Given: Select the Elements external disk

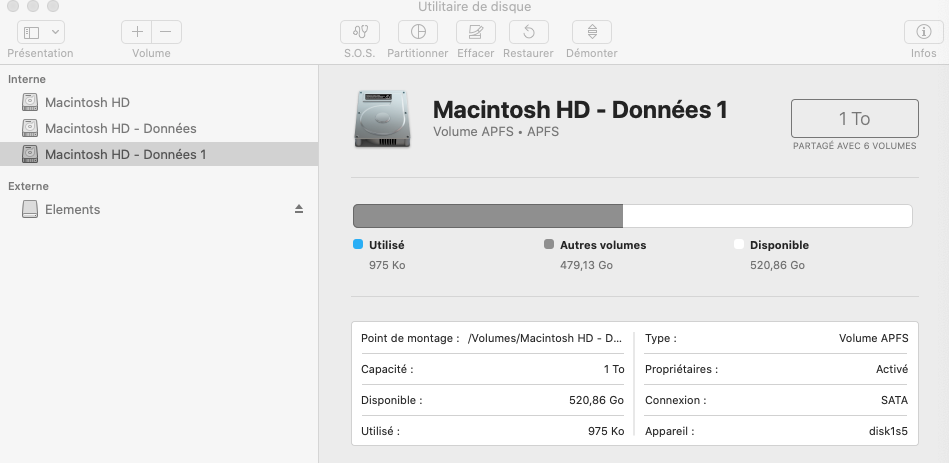Looking at the screenshot, I should coord(72,209).
